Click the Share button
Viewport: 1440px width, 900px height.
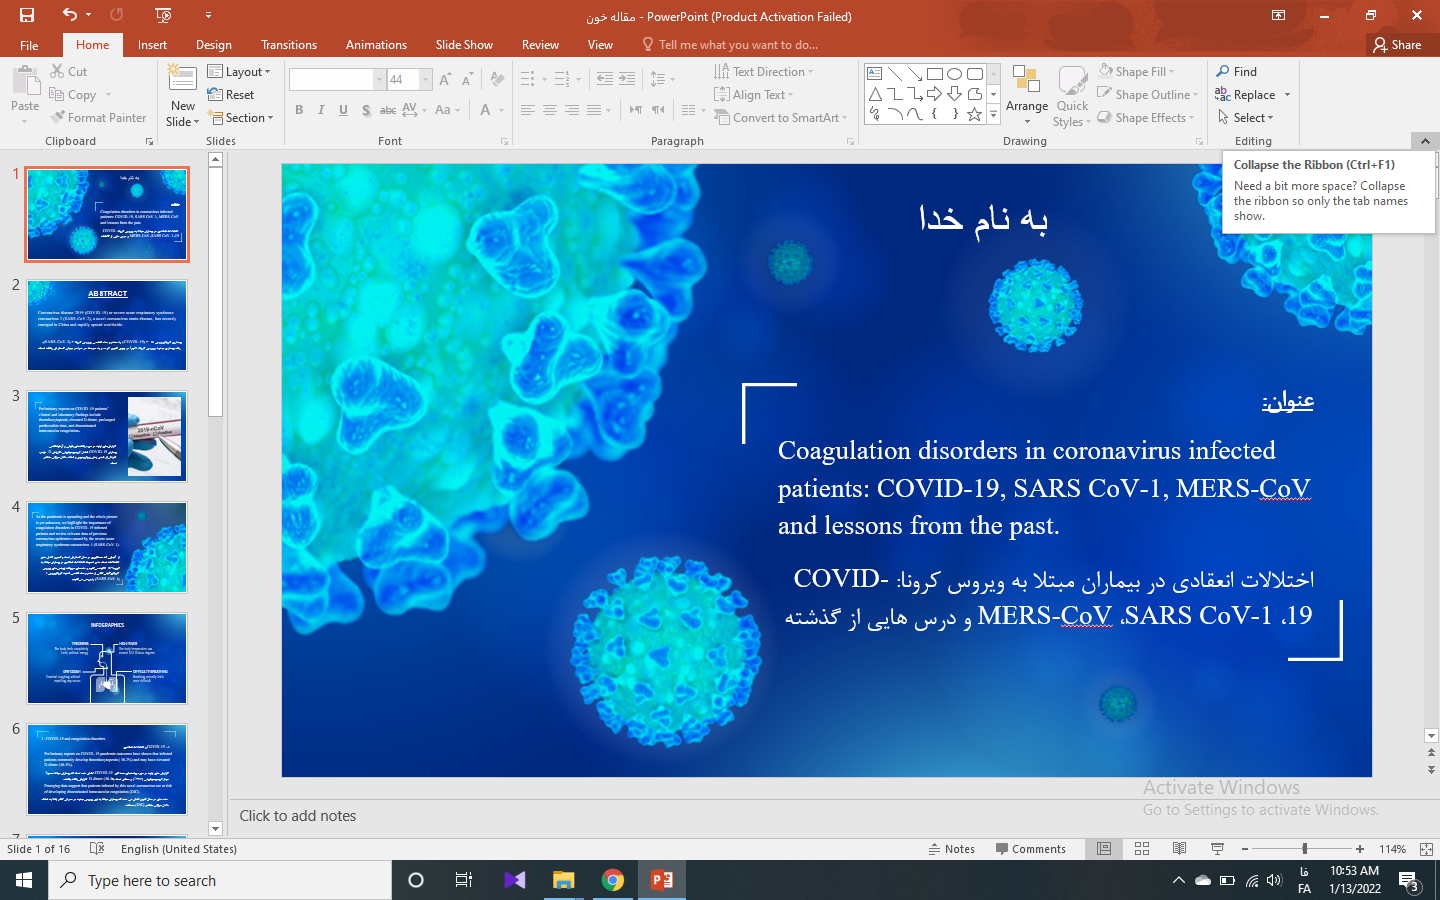1397,45
